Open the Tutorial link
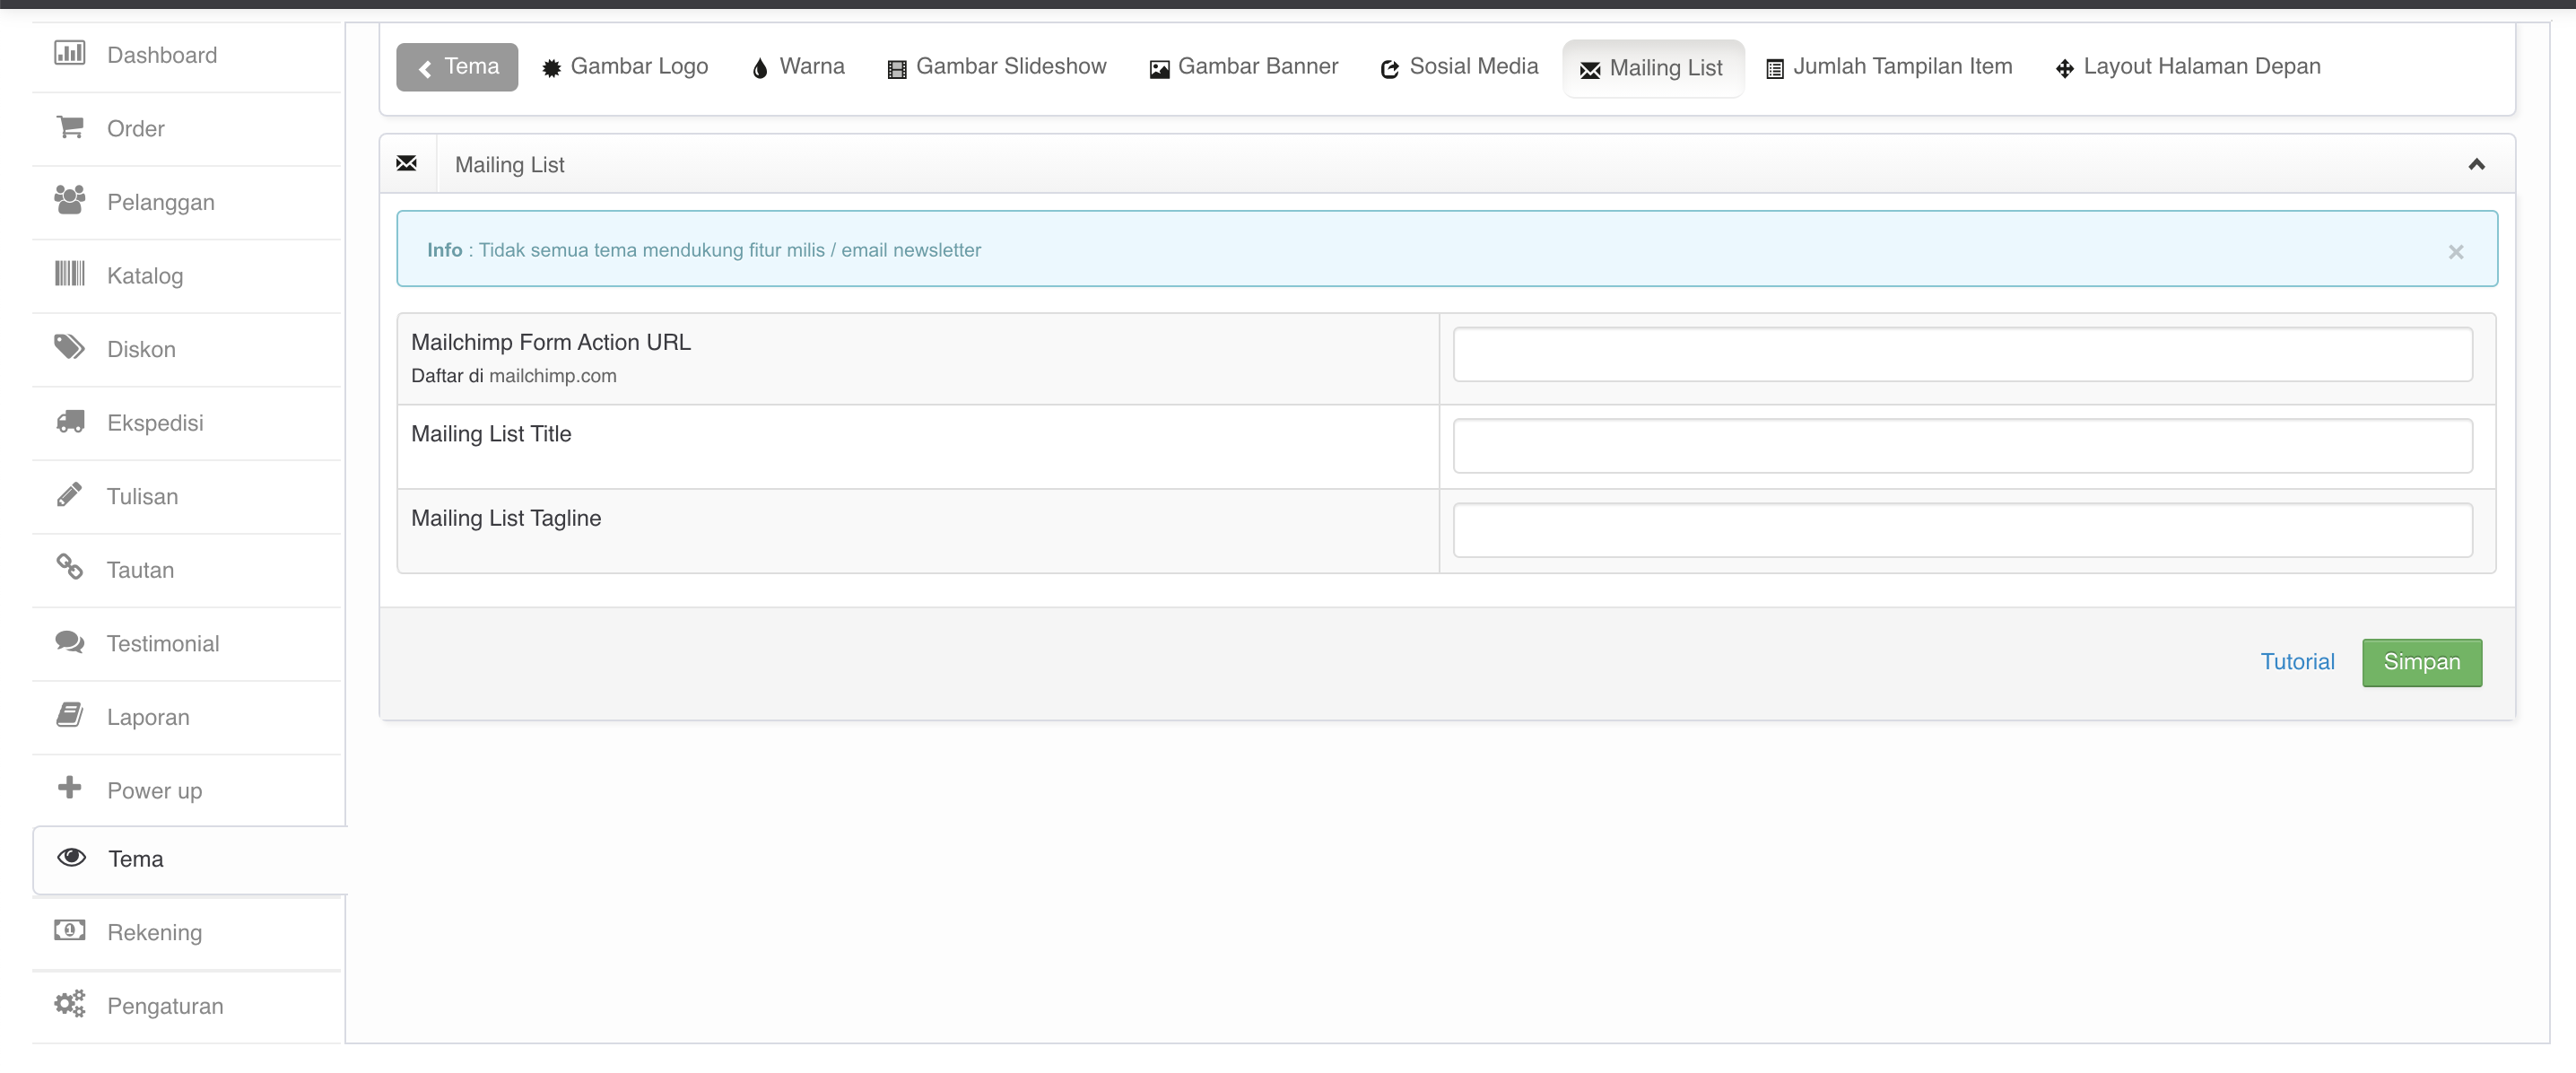 (x=2297, y=662)
